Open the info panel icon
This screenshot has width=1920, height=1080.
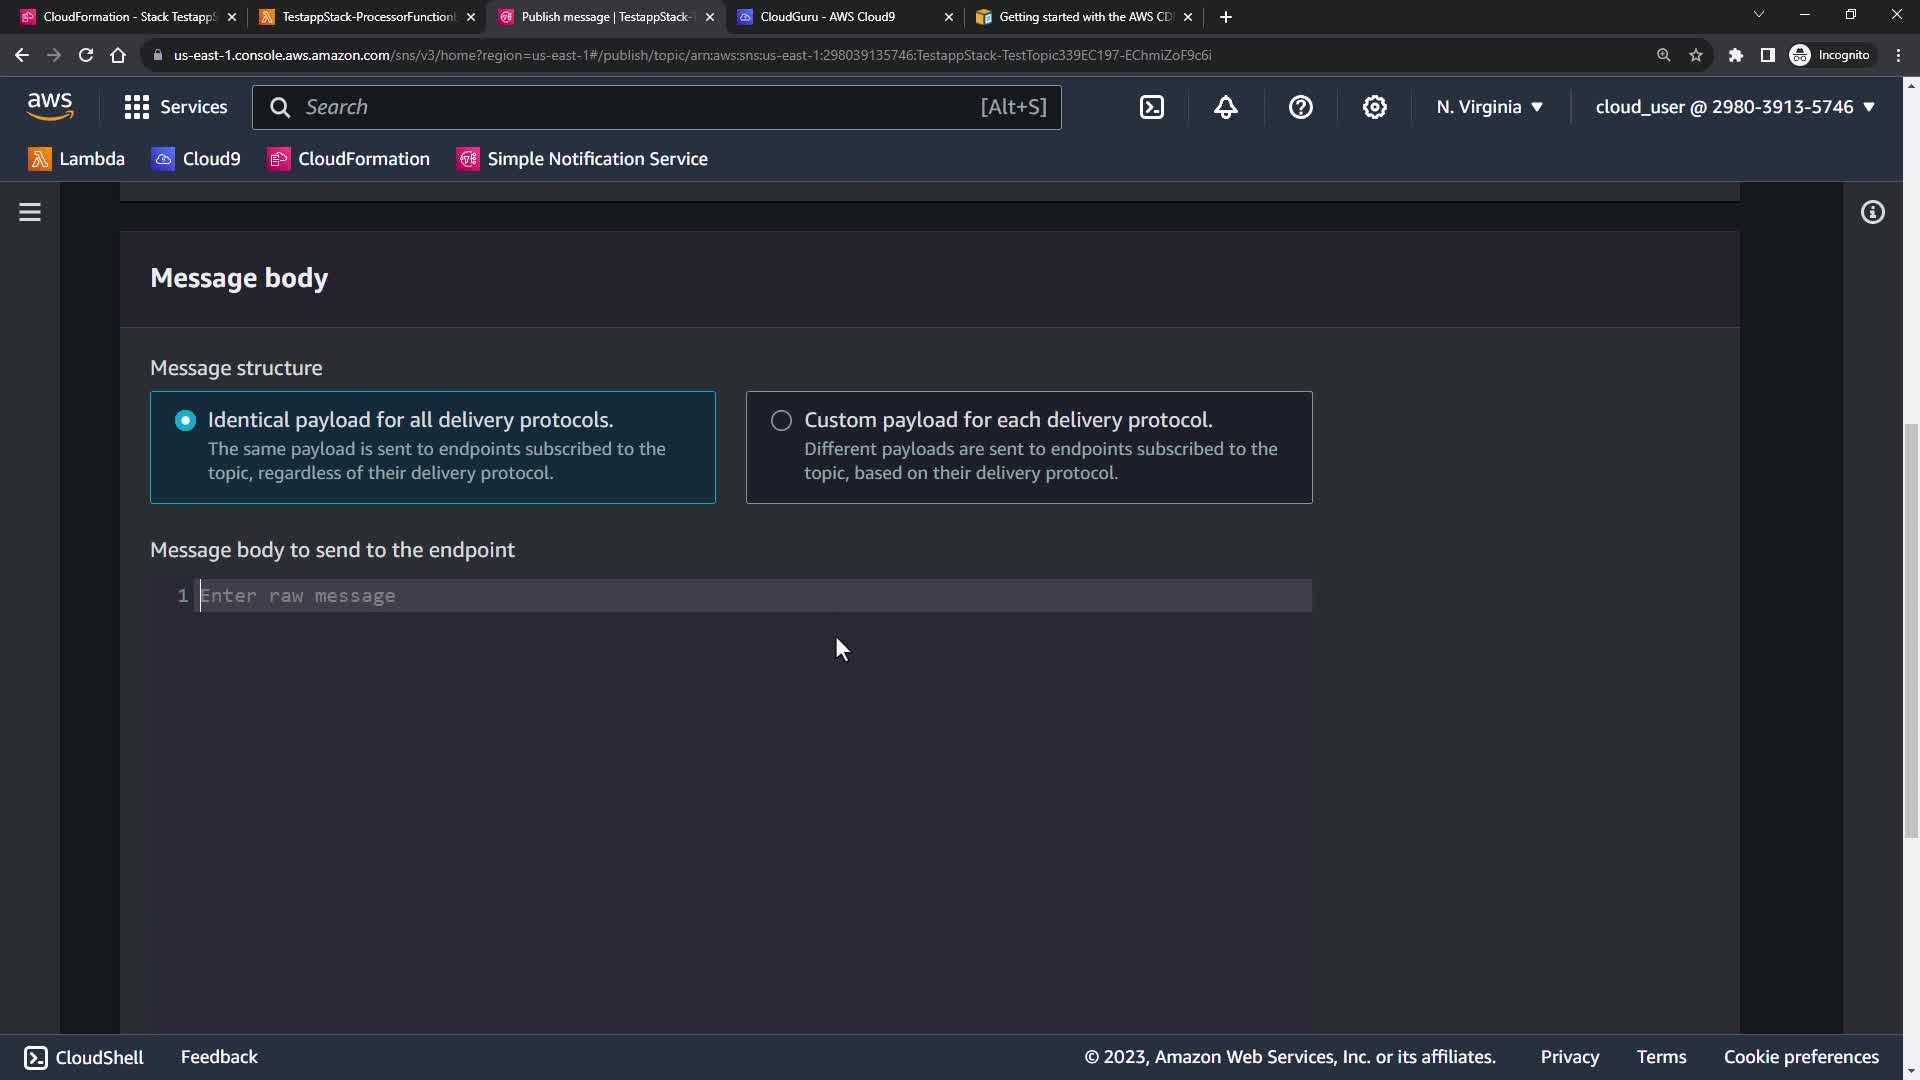pyautogui.click(x=1873, y=212)
